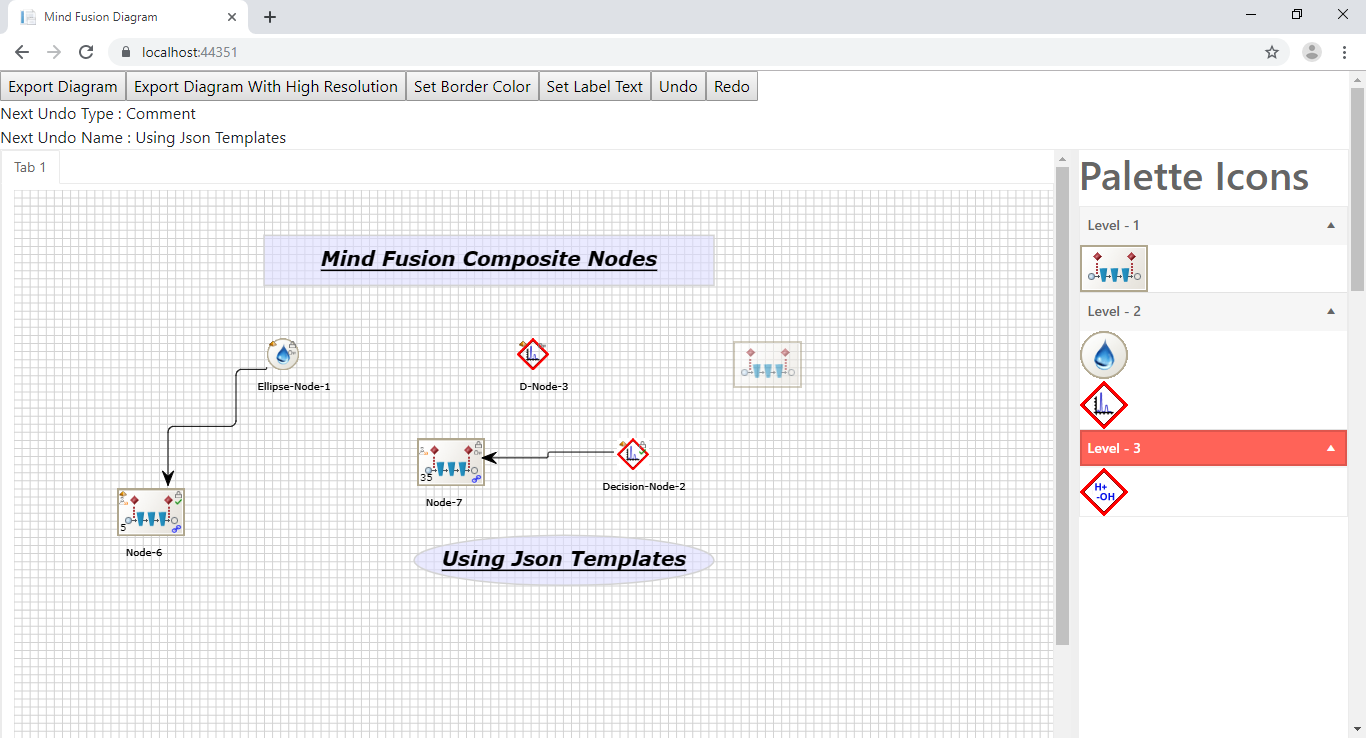The image size is (1366, 738).
Task: Select the 'Mind Fusion Composite Nodes' title box
Action: tap(489, 260)
